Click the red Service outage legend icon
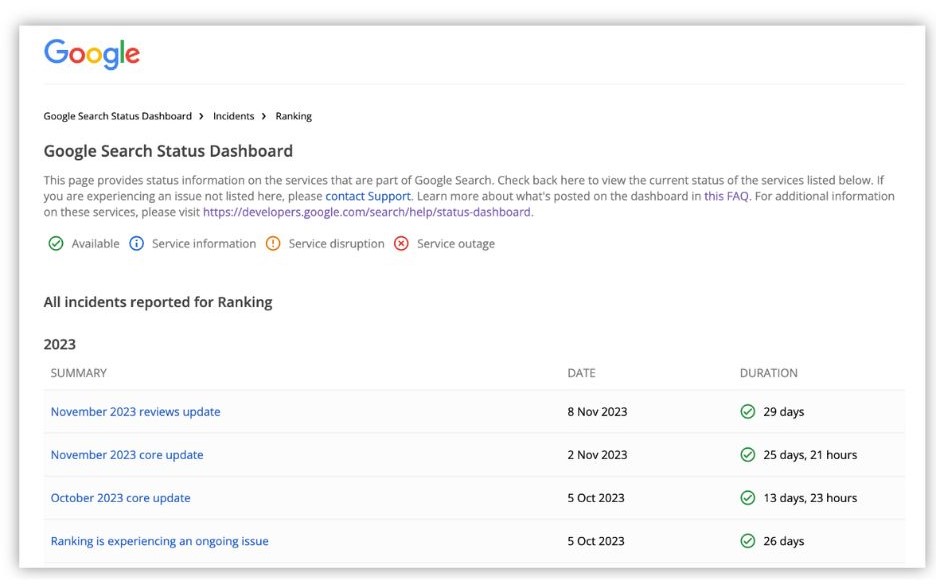 pyautogui.click(x=401, y=244)
